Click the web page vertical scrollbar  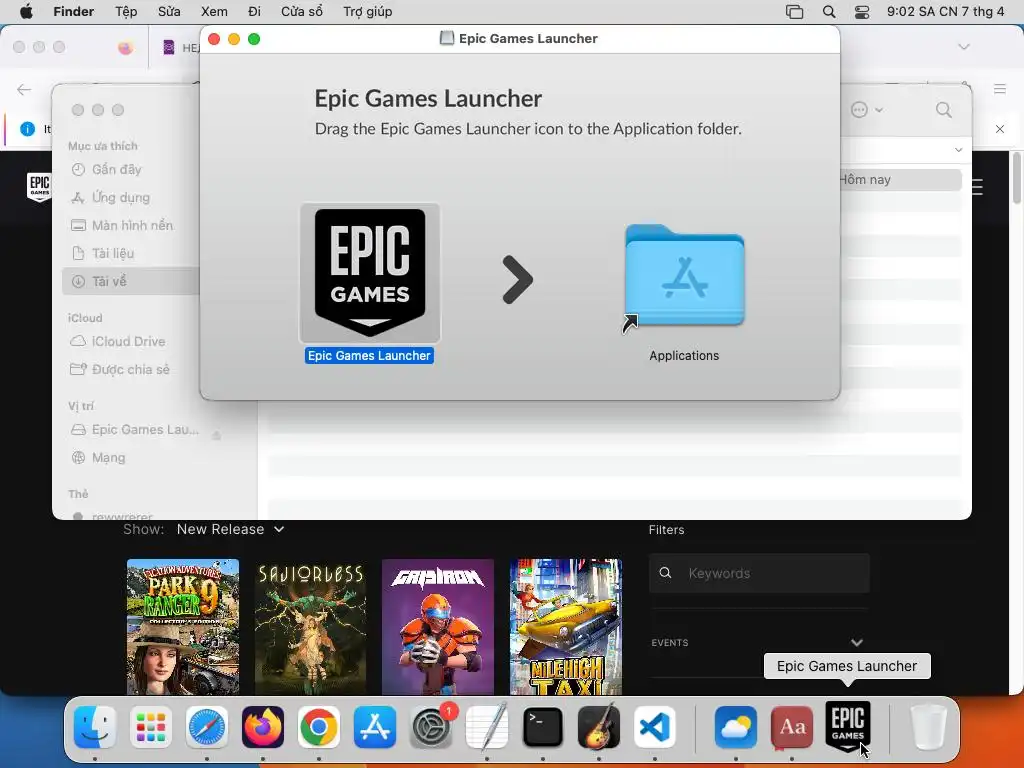tap(1017, 178)
